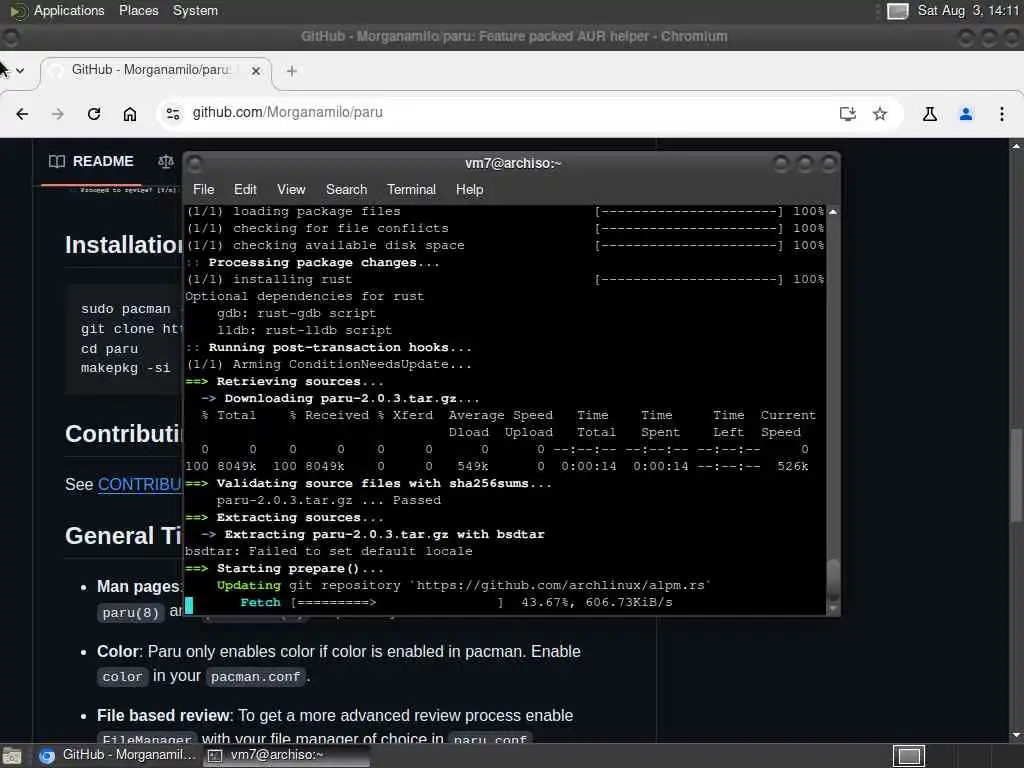1024x768 pixels.
Task: Open the System menu
Action: (195, 10)
